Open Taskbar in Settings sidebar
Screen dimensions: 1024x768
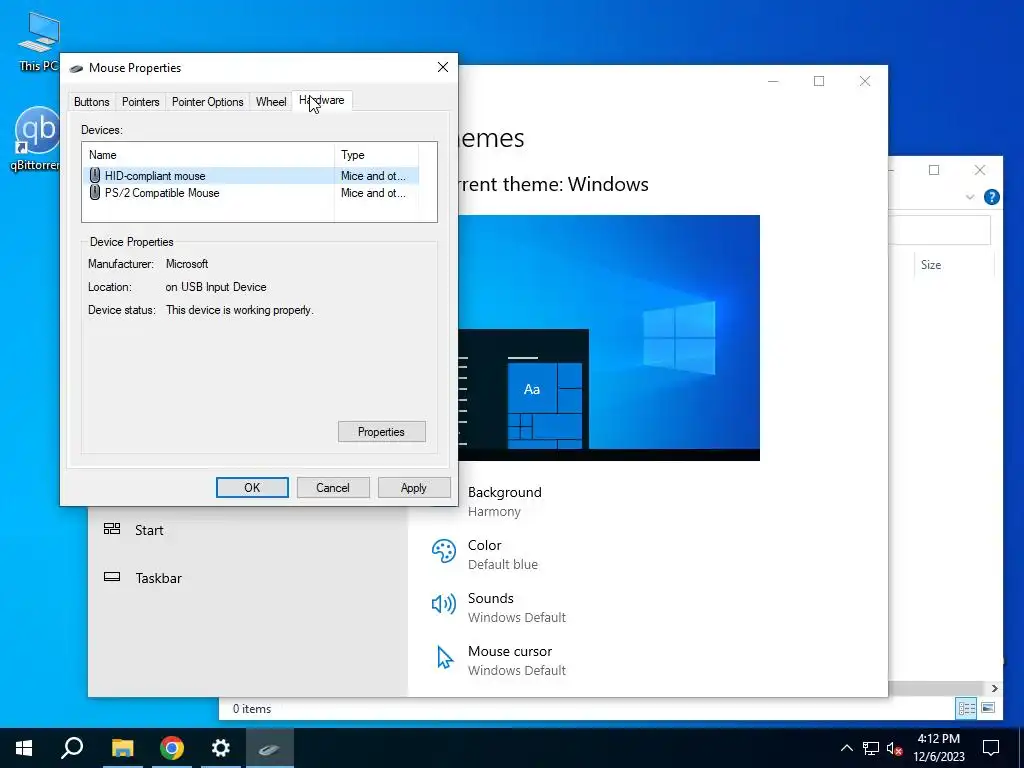(x=159, y=578)
